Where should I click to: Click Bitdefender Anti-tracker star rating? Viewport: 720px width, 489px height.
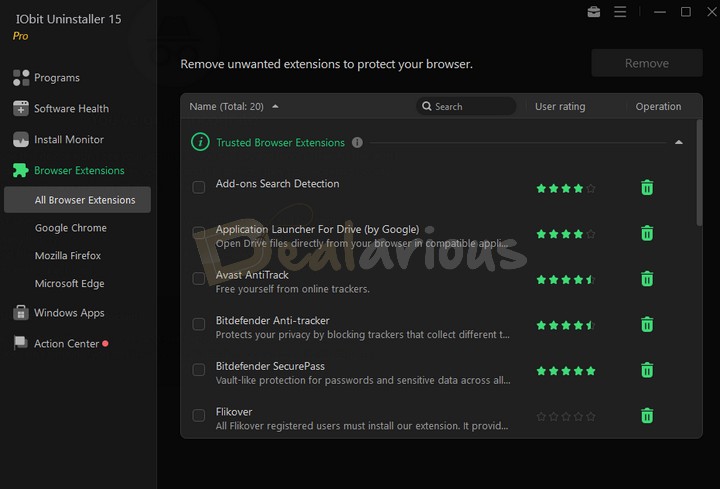(x=566, y=325)
